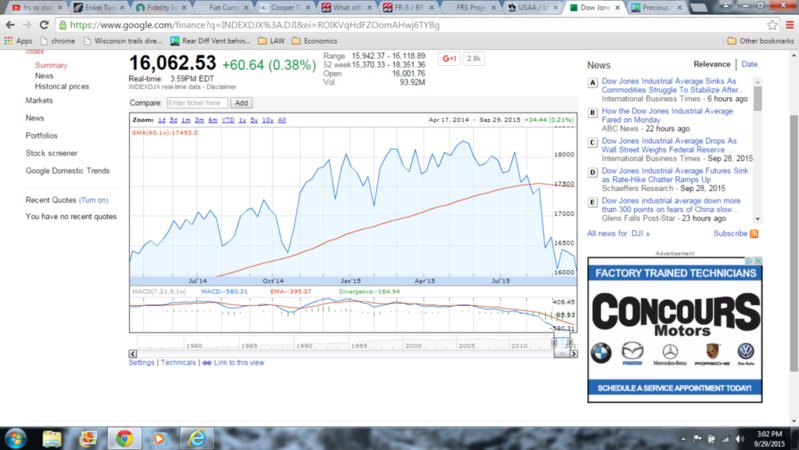Set chart zoom to 1d
The width and height of the screenshot is (799, 450).
coord(162,120)
